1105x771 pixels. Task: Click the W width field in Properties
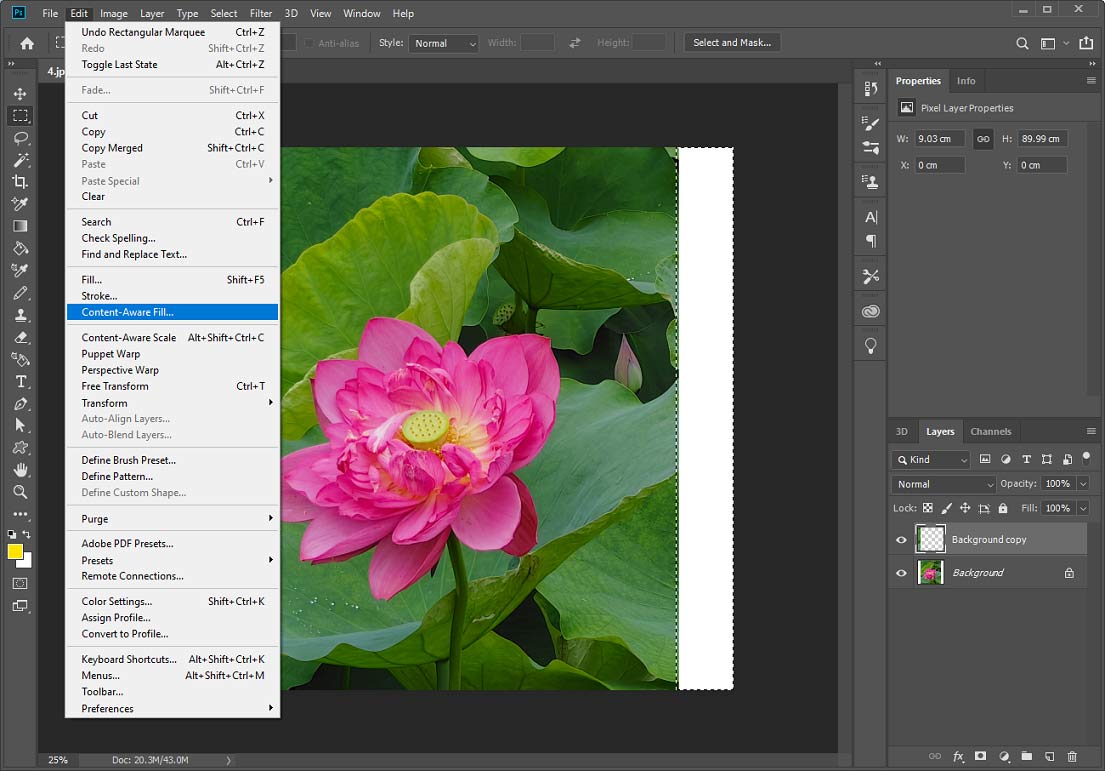(940, 139)
